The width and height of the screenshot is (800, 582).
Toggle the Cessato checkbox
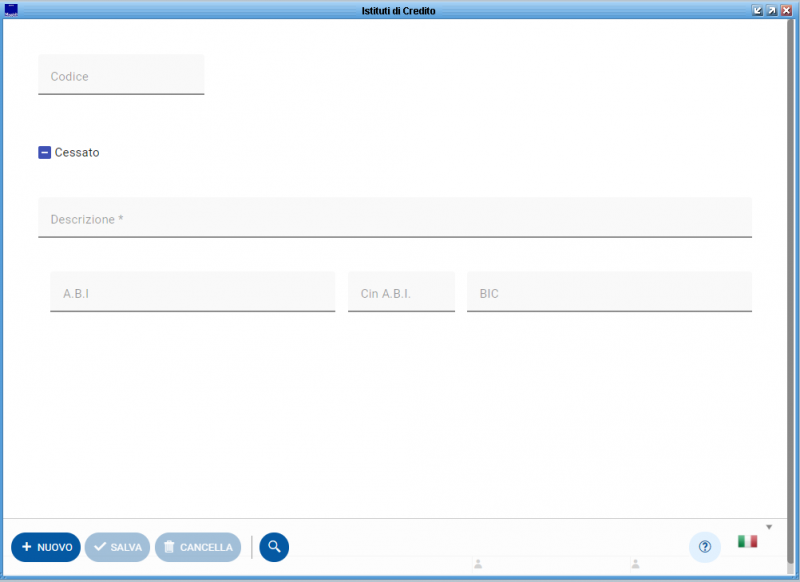44,153
